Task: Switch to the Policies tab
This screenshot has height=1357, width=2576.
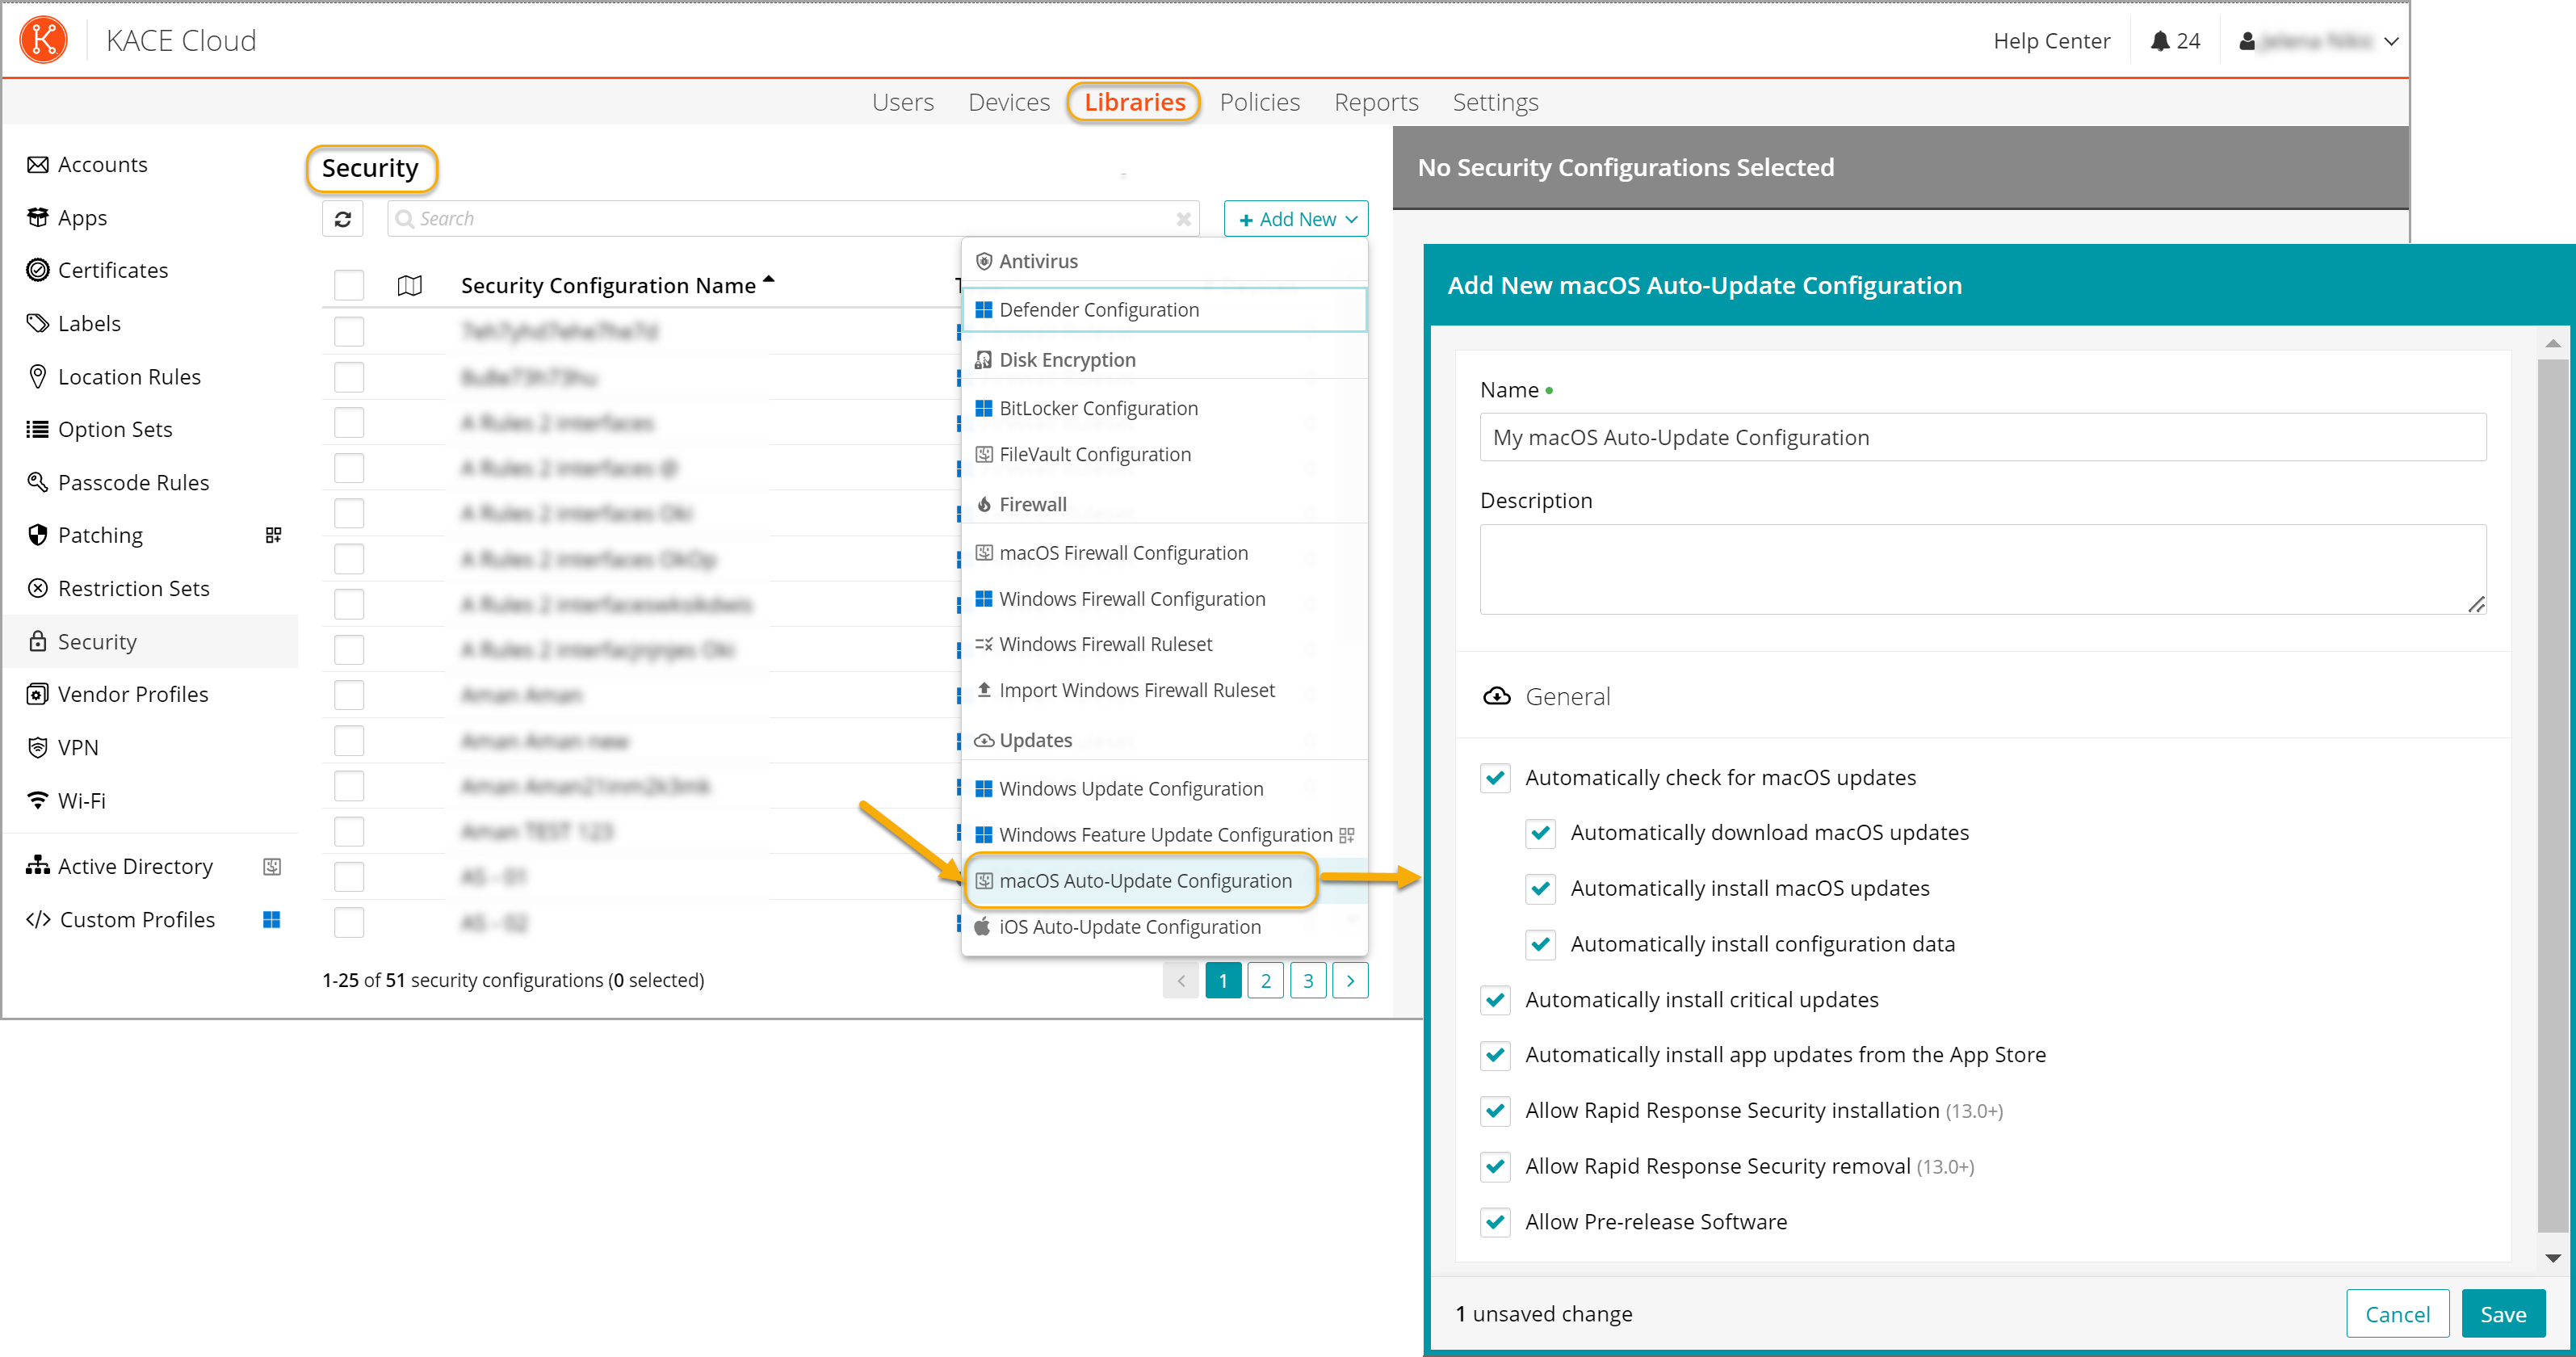Action: pyautogui.click(x=1259, y=102)
